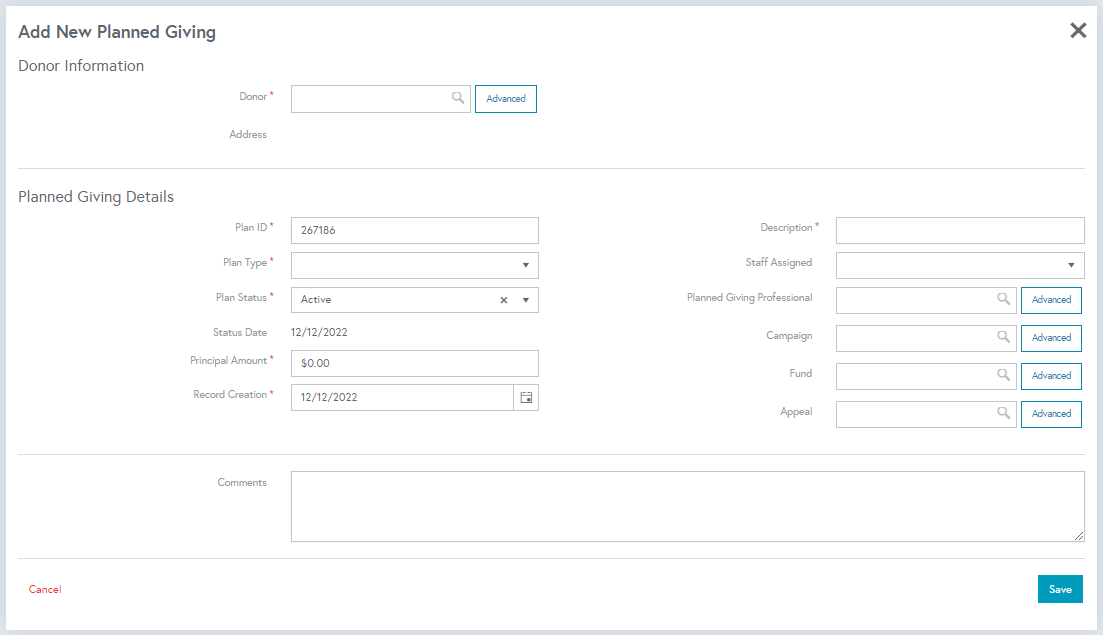Clear the Active plan status with the x
The width and height of the screenshot is (1103, 635).
click(504, 300)
